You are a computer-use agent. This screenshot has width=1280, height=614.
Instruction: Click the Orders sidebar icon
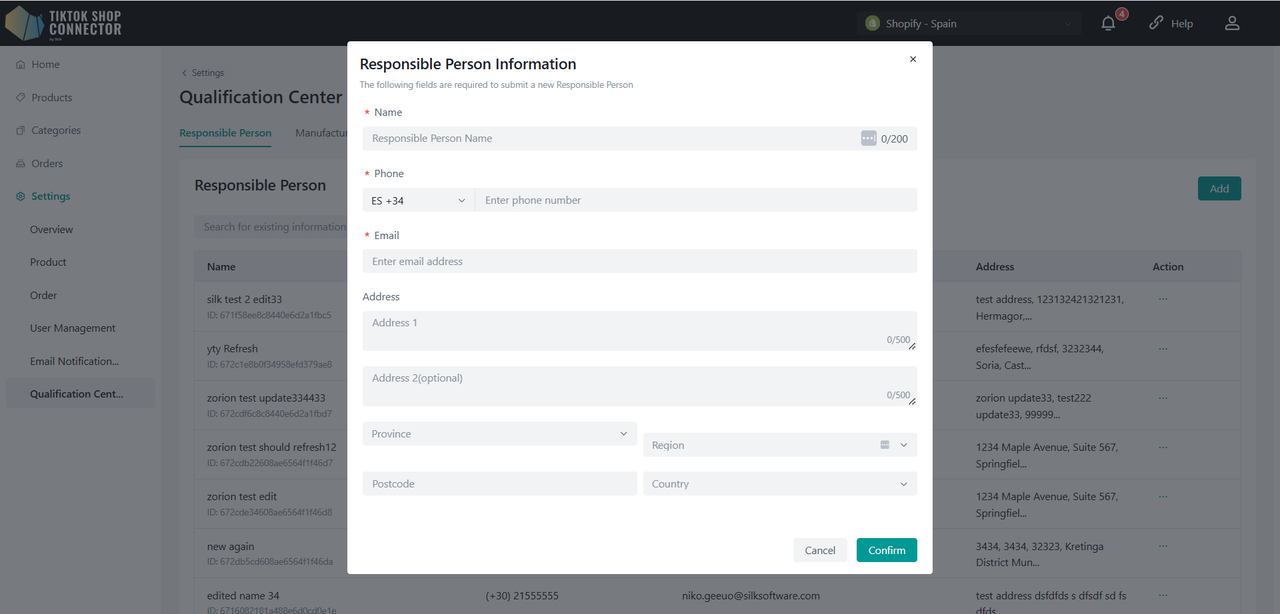(x=19, y=163)
